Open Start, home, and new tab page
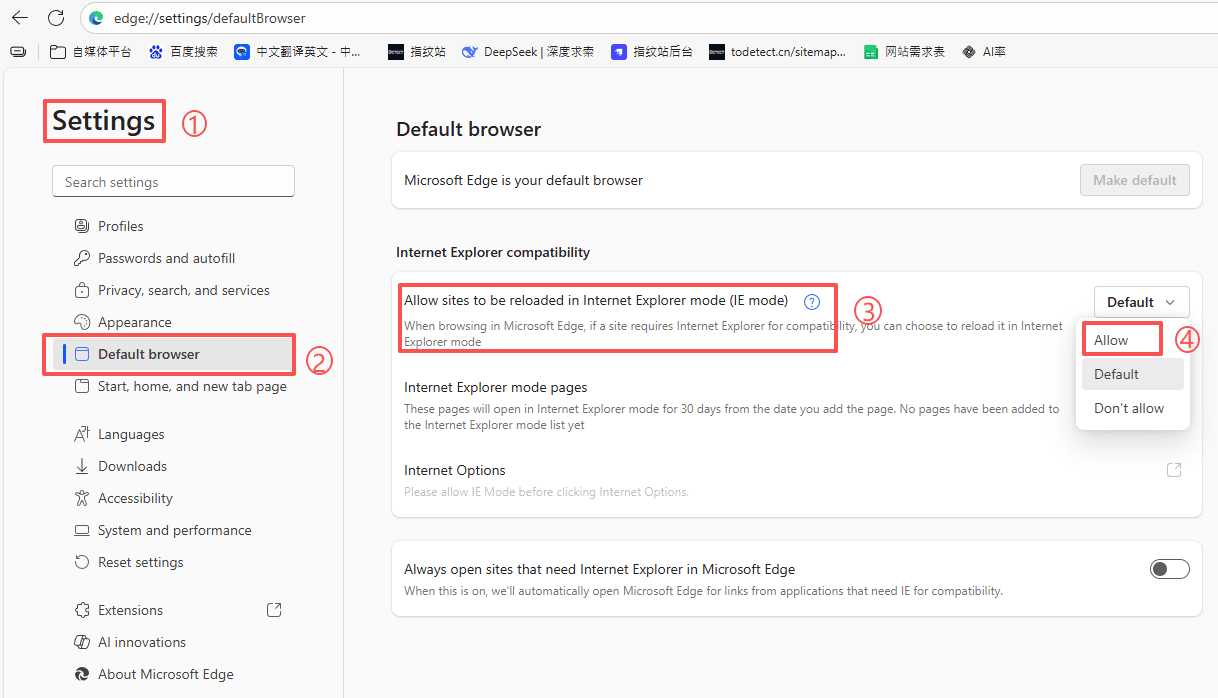Screen dimensions: 1218x698 (x=173, y=386)
